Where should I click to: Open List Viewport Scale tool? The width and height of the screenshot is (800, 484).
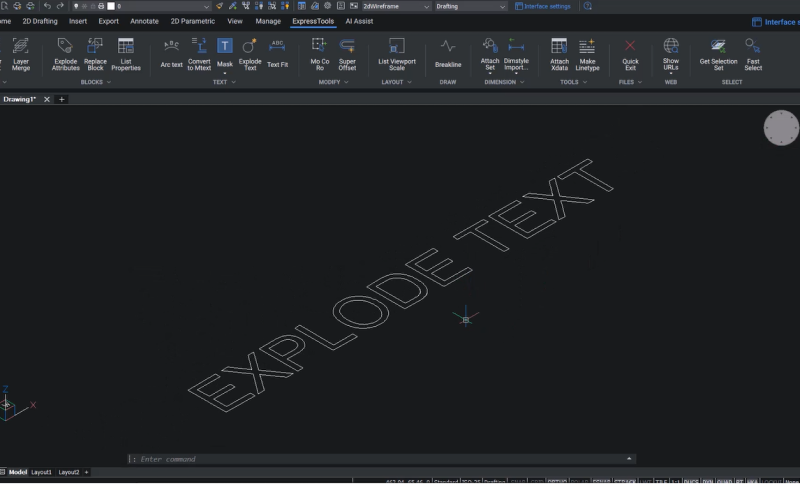tap(397, 54)
